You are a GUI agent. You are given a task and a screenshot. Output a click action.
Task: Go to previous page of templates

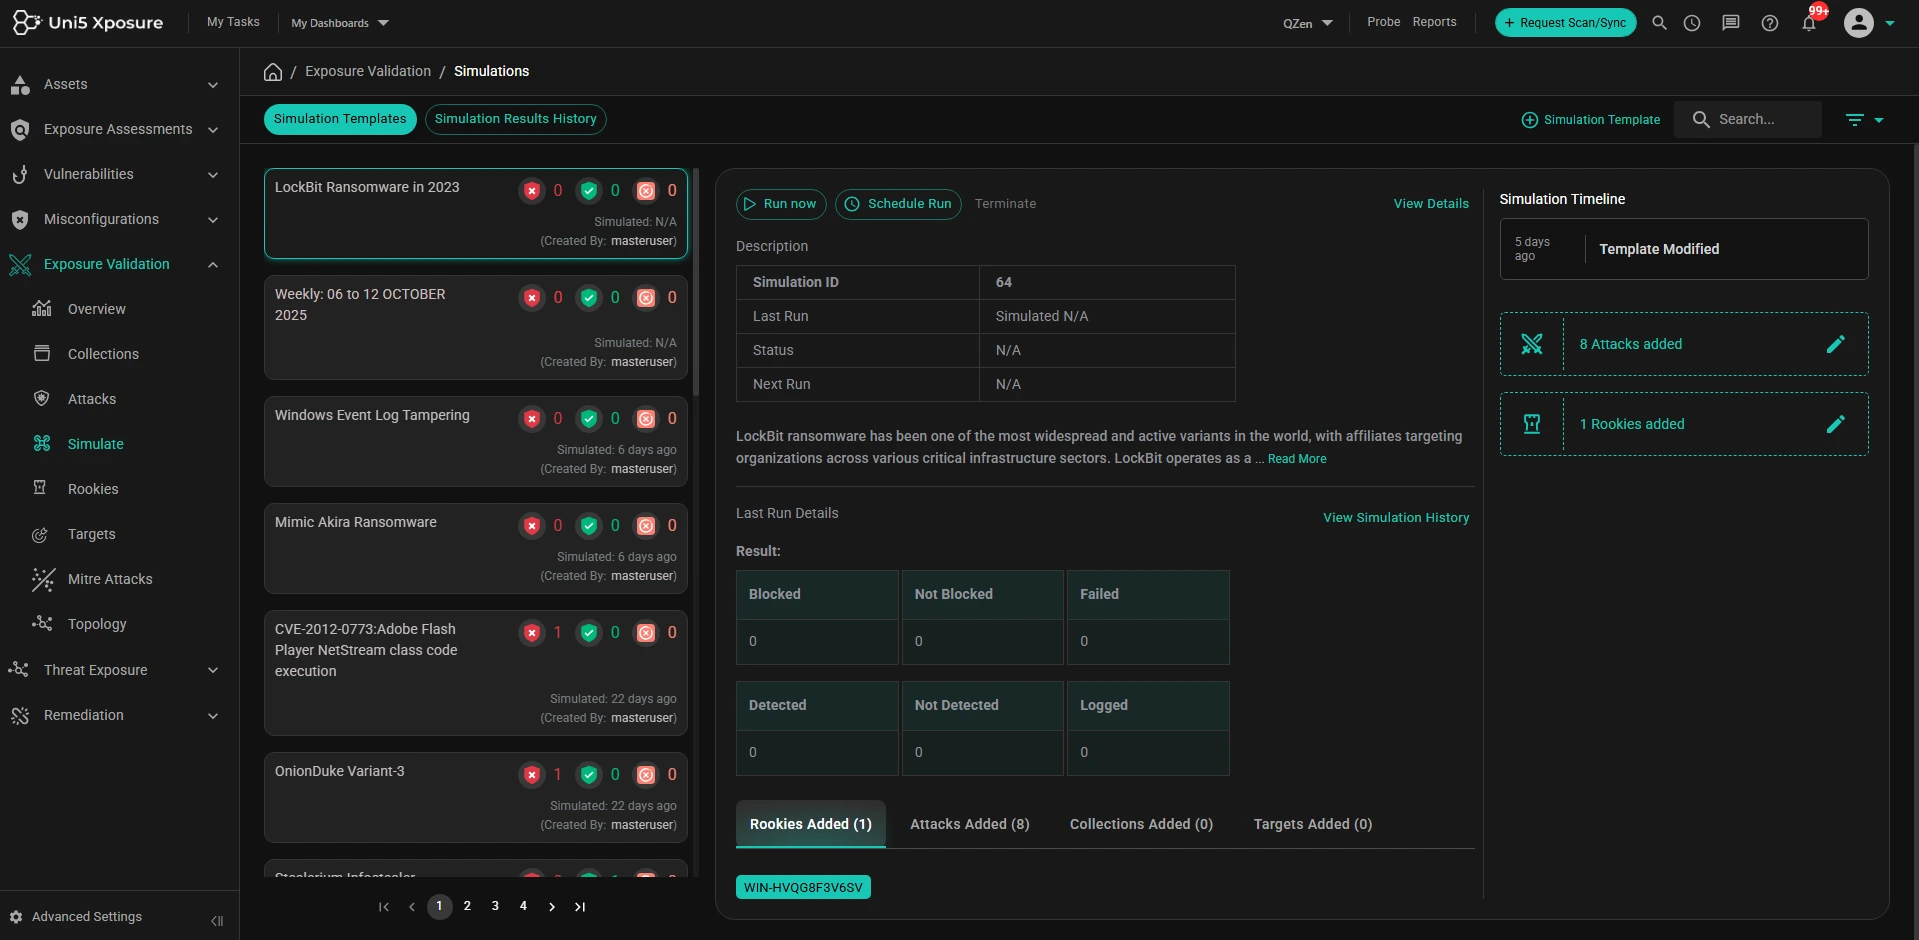412,907
